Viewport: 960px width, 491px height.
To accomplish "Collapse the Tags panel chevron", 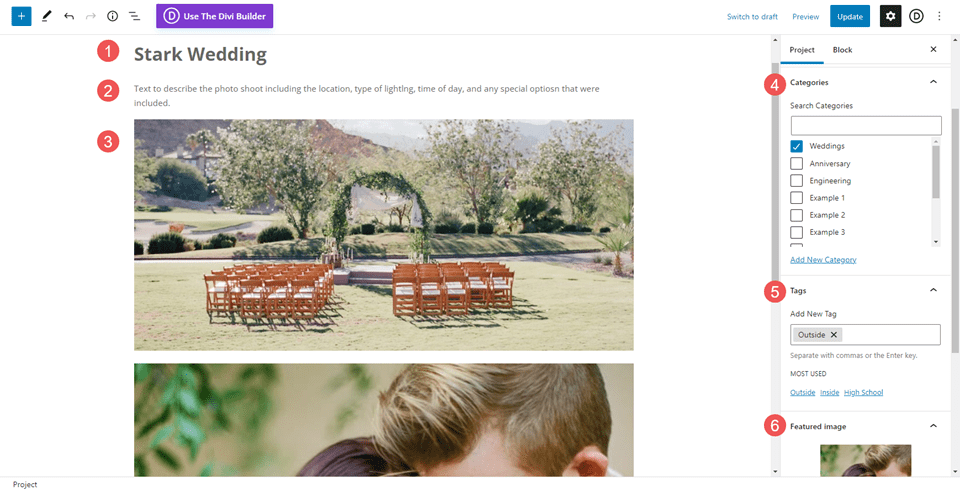I will click(933, 290).
